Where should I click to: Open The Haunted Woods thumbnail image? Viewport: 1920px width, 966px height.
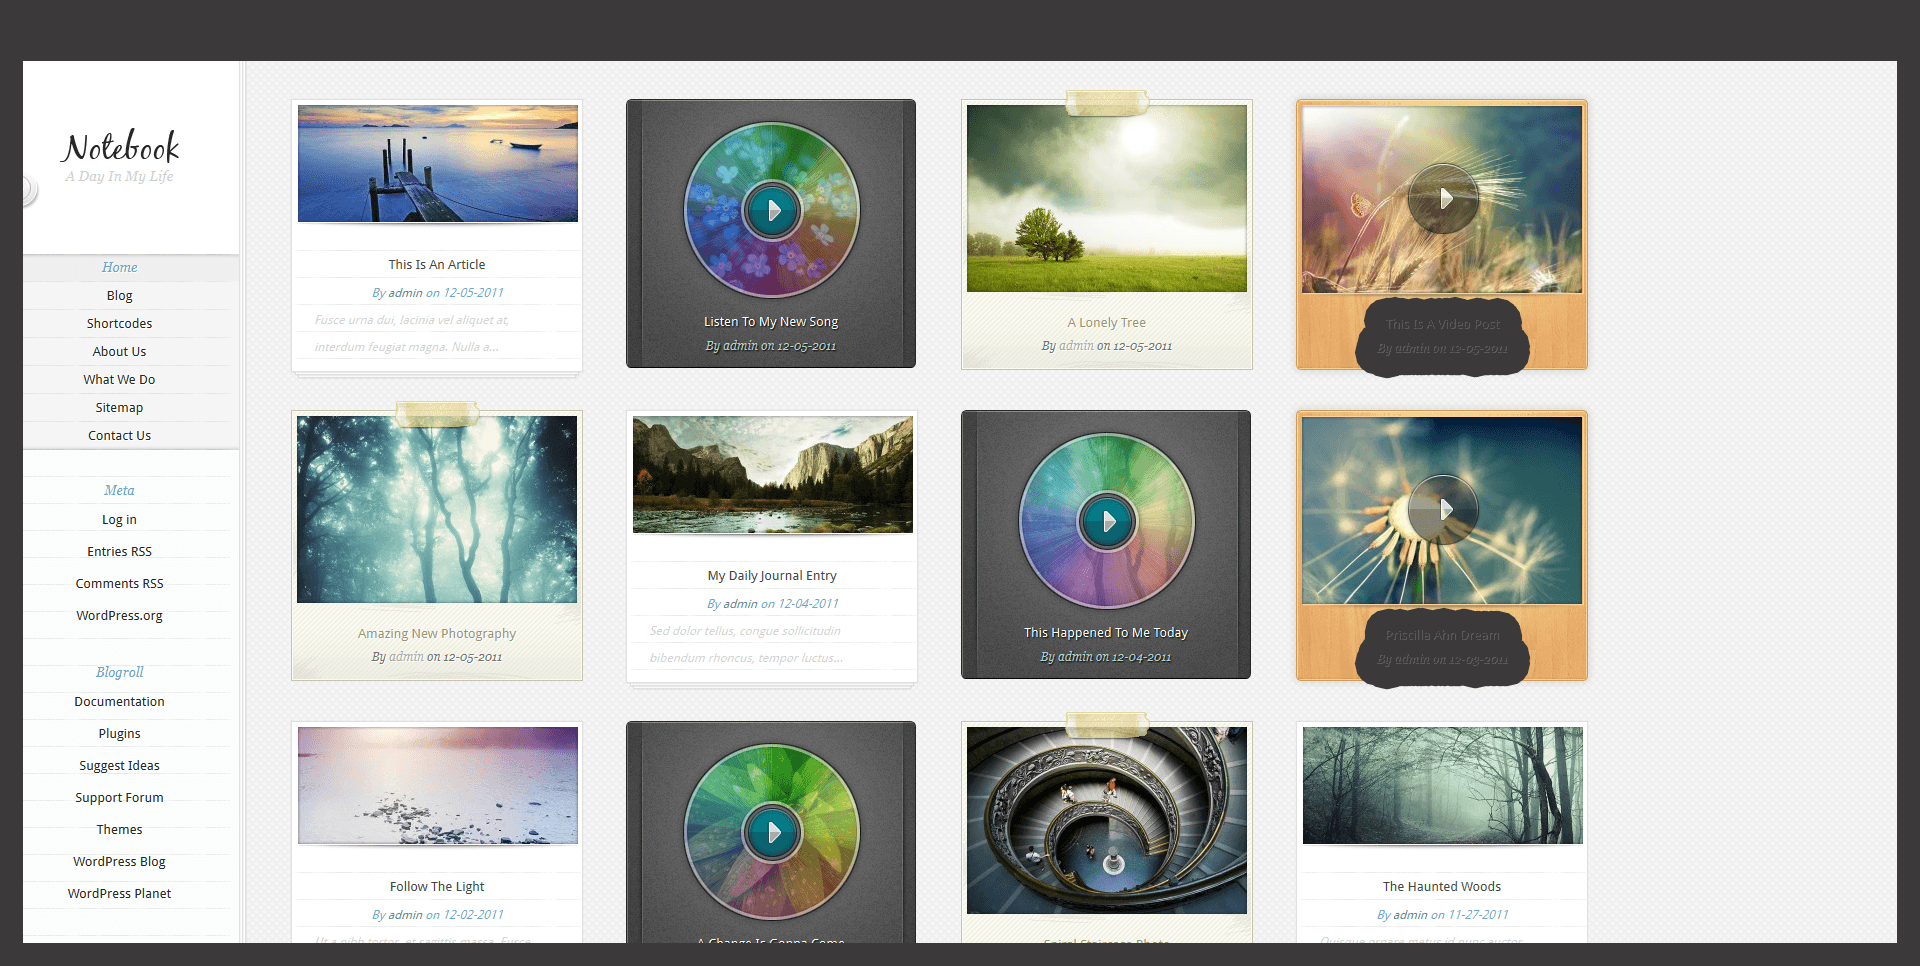1443,785
